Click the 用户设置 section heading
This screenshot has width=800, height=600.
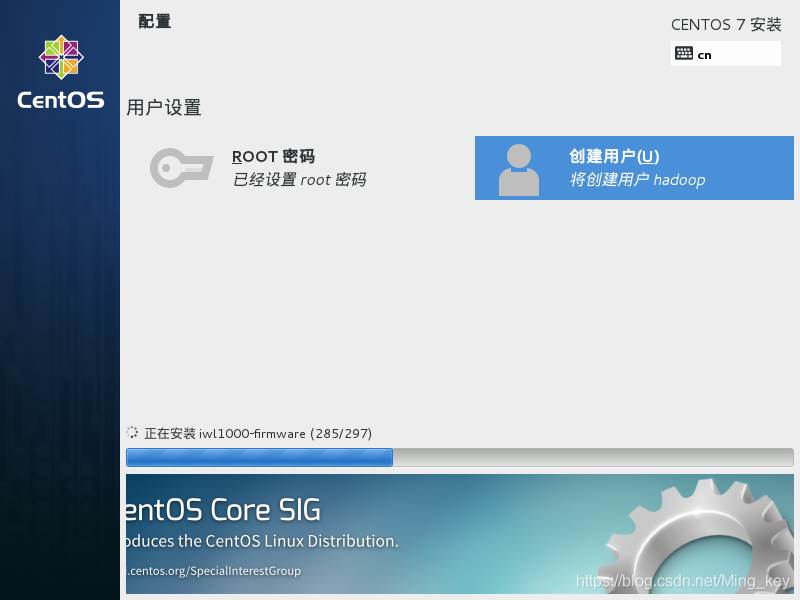164,108
